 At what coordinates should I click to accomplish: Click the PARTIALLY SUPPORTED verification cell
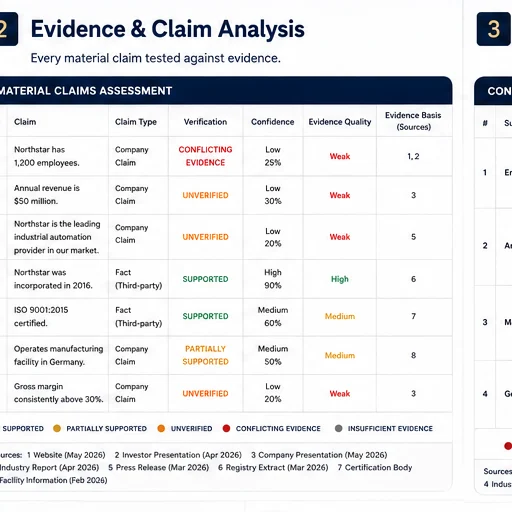pos(205,355)
